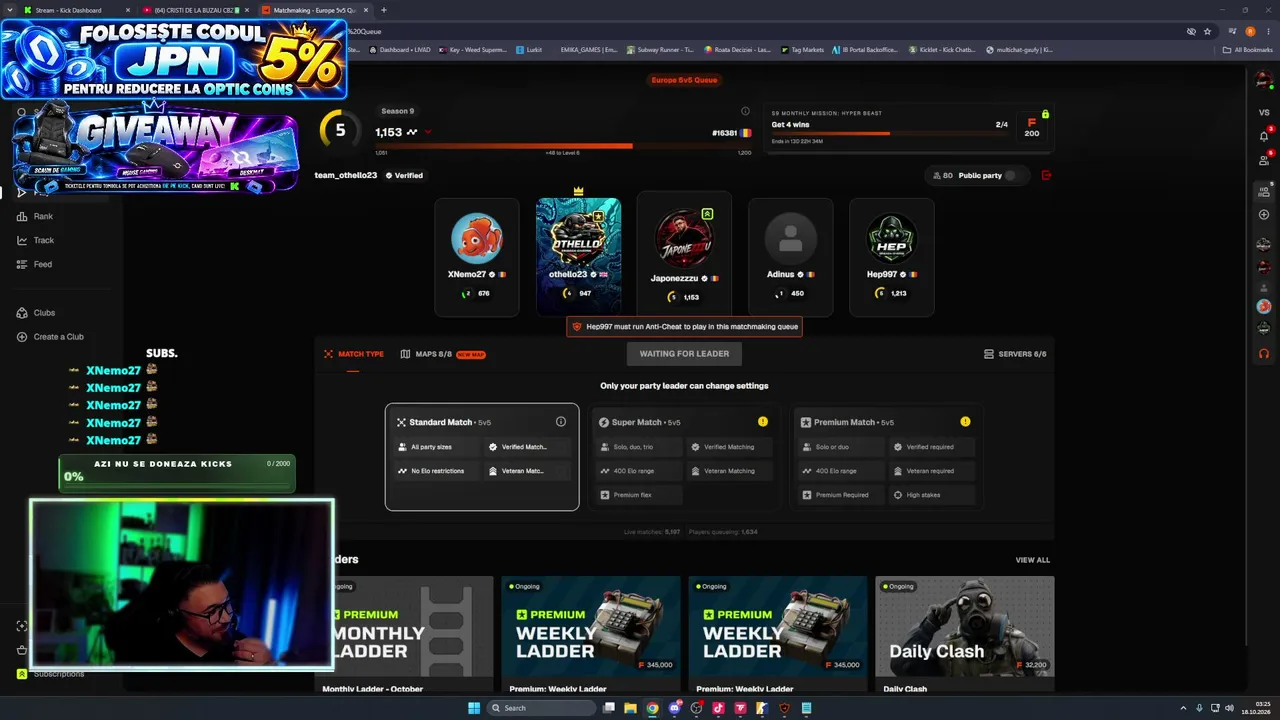The image size is (1280, 720).
Task: Click the Europe 5v5 Queue label
Action: pyautogui.click(x=684, y=80)
